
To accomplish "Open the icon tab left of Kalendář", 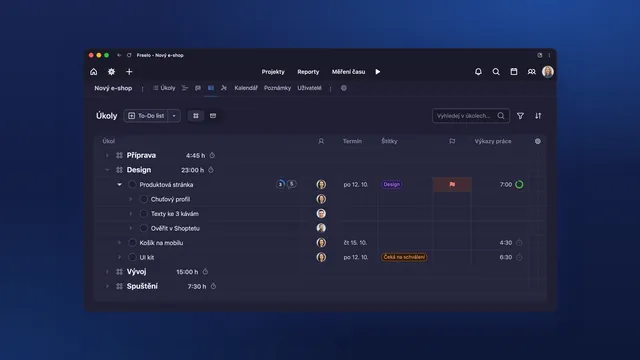I will pos(224,88).
